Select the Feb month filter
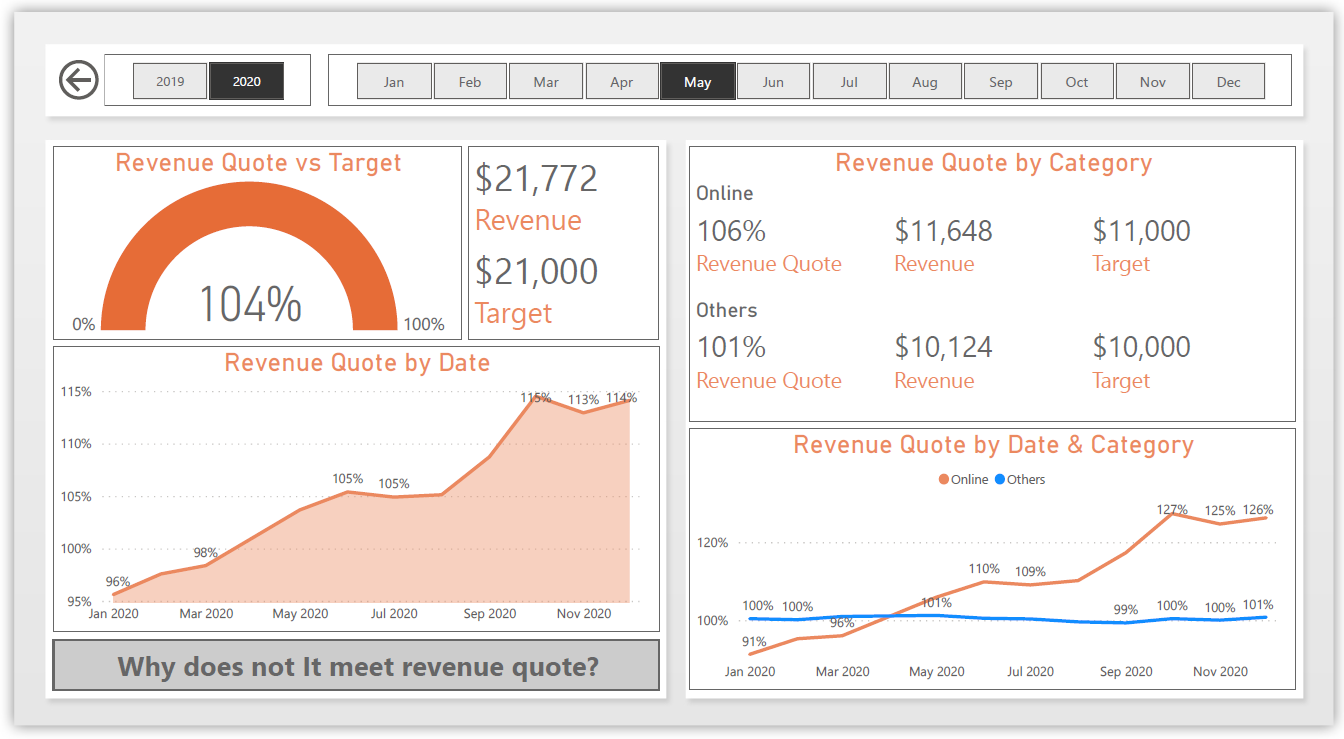 pos(470,81)
